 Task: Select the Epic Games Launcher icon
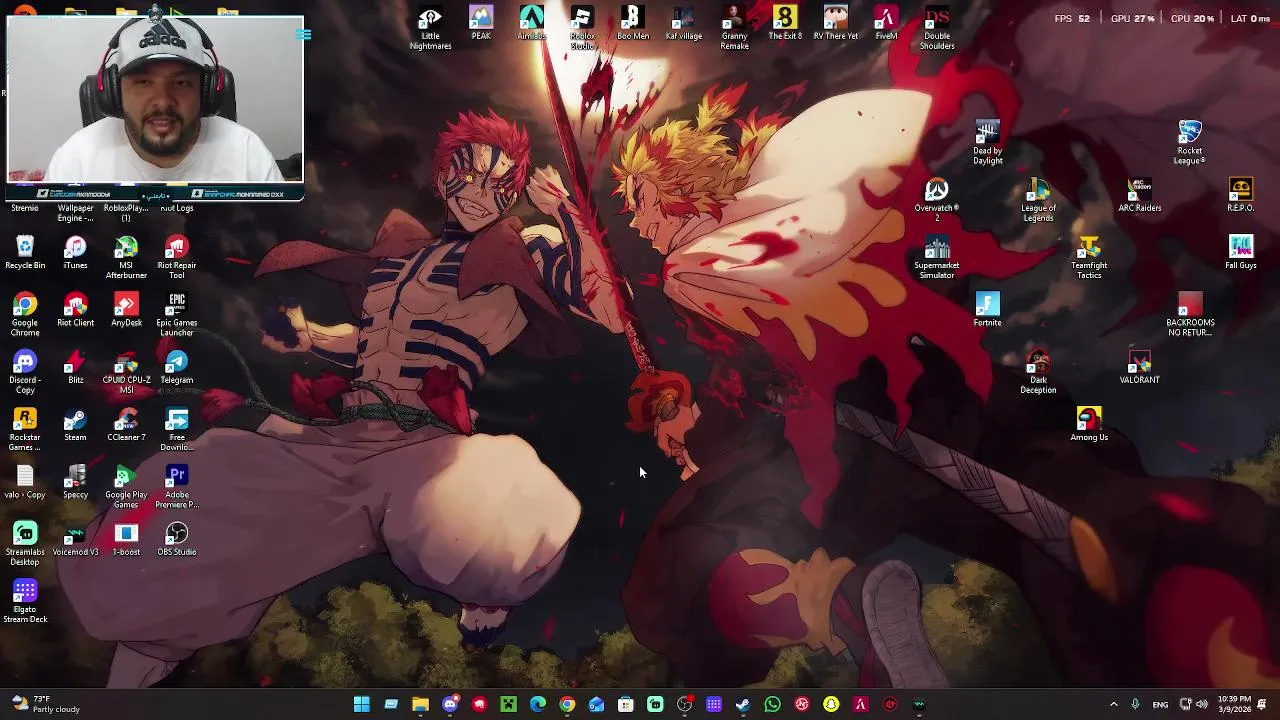click(176, 315)
